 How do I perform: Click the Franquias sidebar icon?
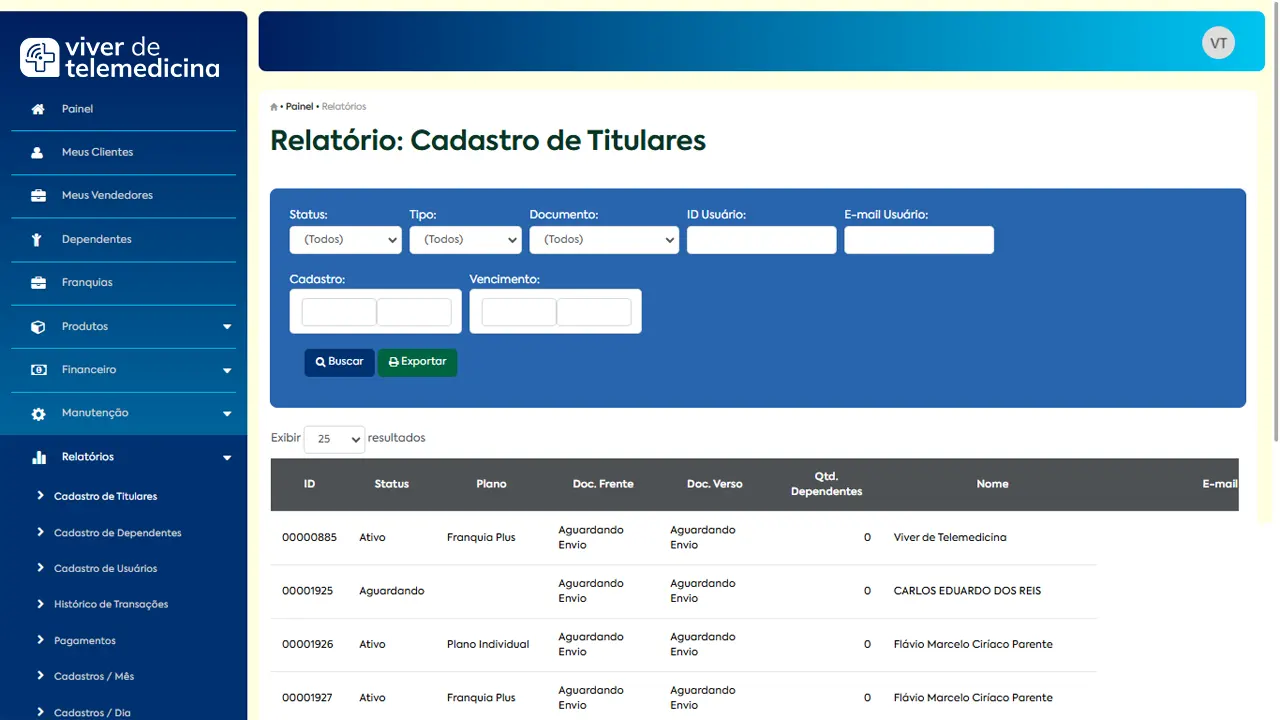click(x=36, y=282)
